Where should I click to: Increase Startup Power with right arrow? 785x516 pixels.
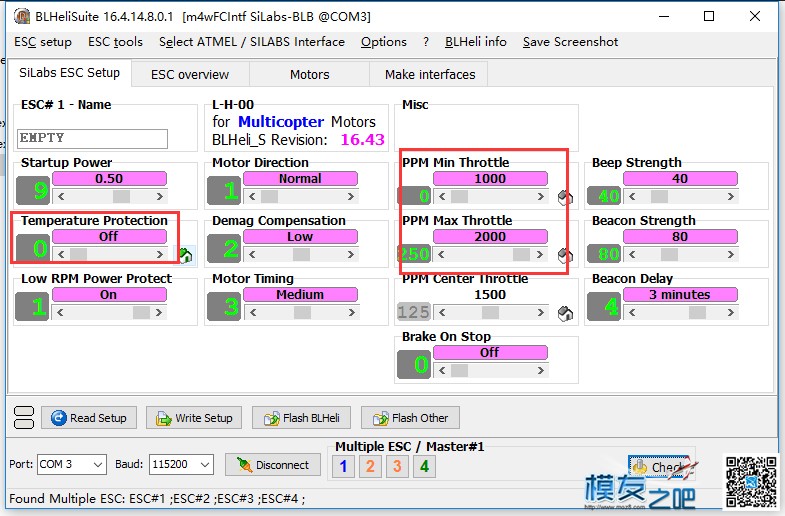click(x=160, y=197)
